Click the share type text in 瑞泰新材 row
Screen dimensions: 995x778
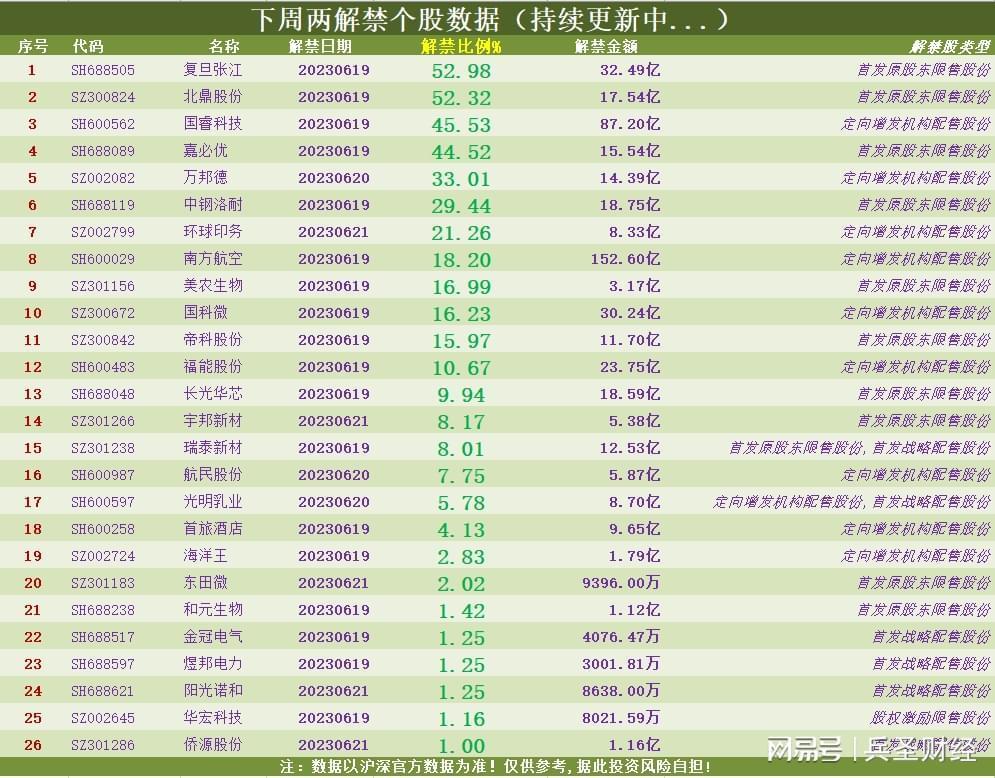coord(860,448)
